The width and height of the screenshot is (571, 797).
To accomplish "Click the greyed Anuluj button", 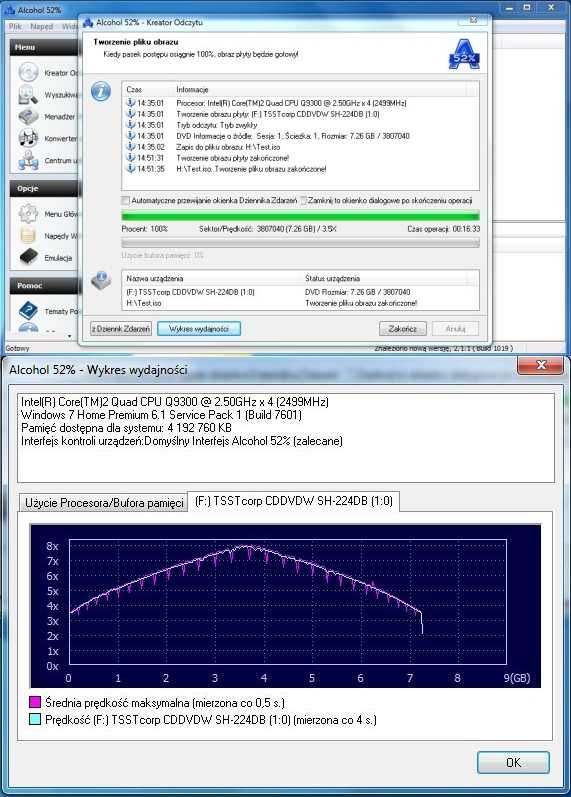I will point(455,329).
